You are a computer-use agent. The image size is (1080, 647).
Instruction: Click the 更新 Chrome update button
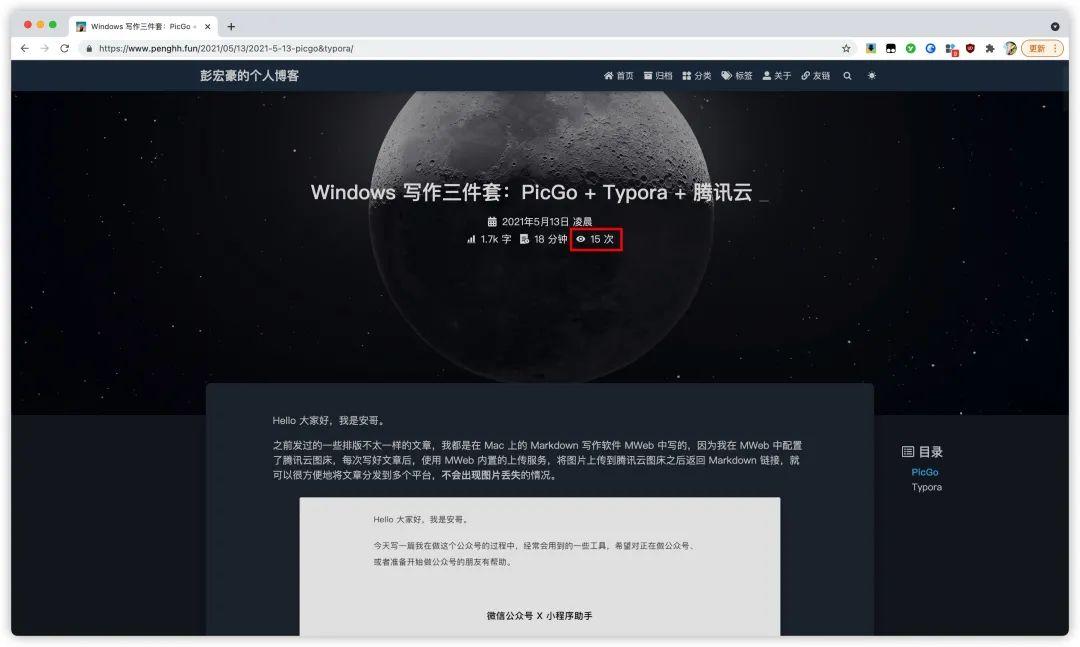point(1043,48)
